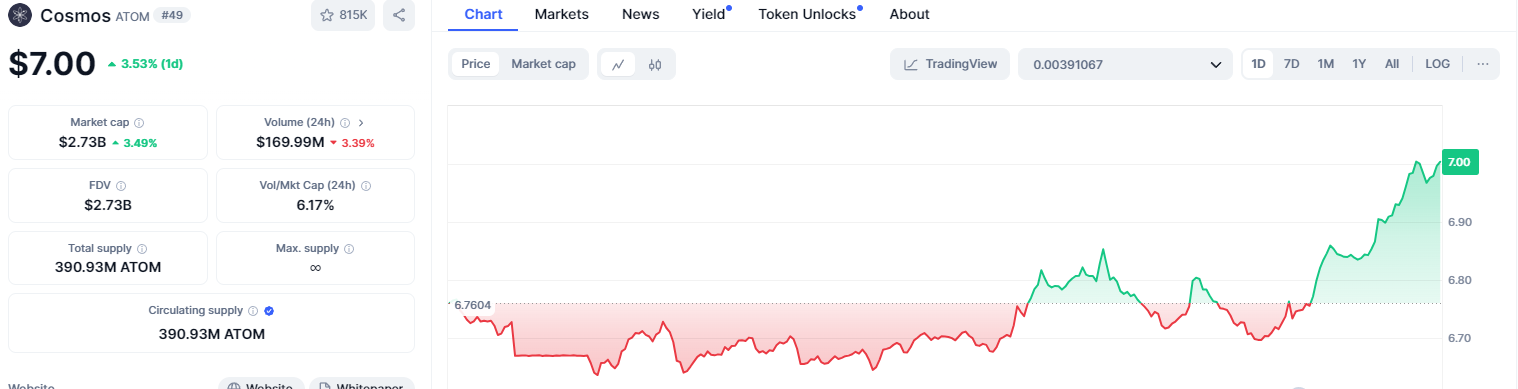Screen dimensions: 1518x389
Task: Click the Circulating supply verified badge
Action: tap(269, 311)
